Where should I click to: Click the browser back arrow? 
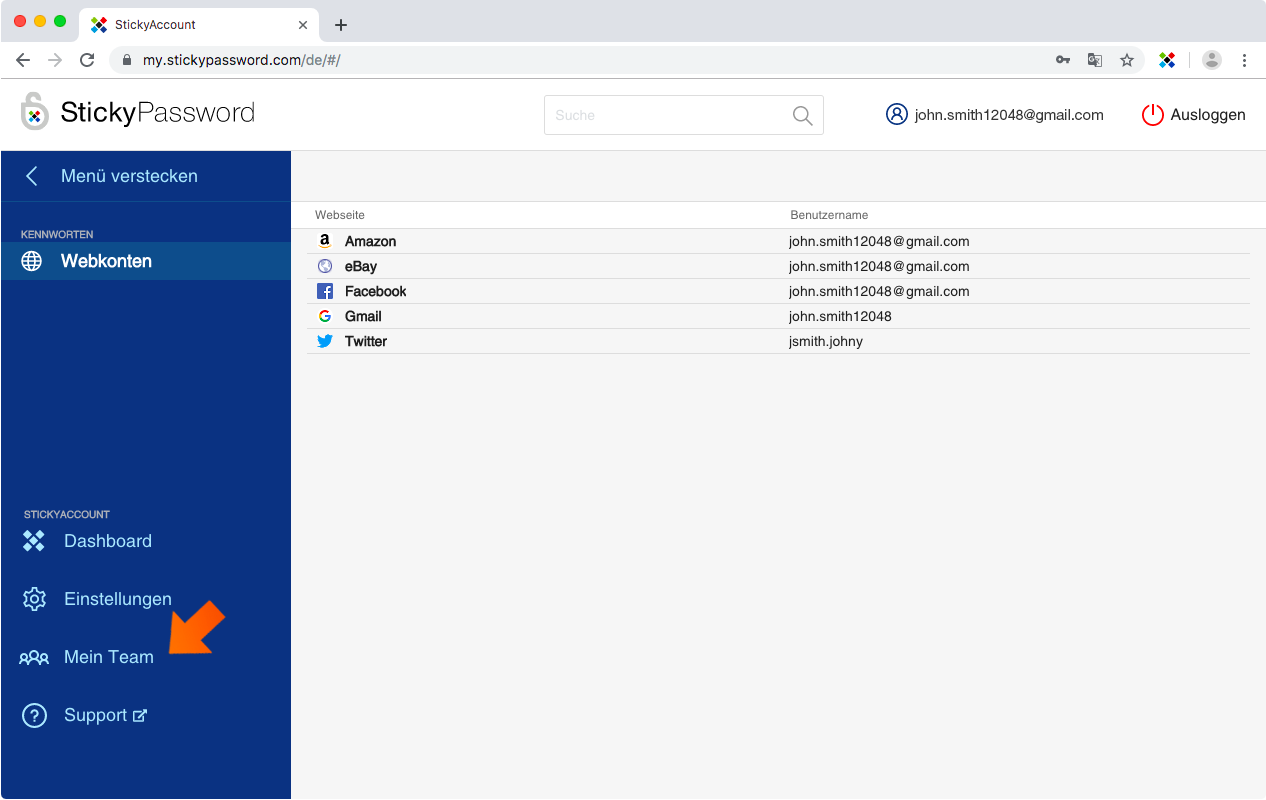[23, 60]
